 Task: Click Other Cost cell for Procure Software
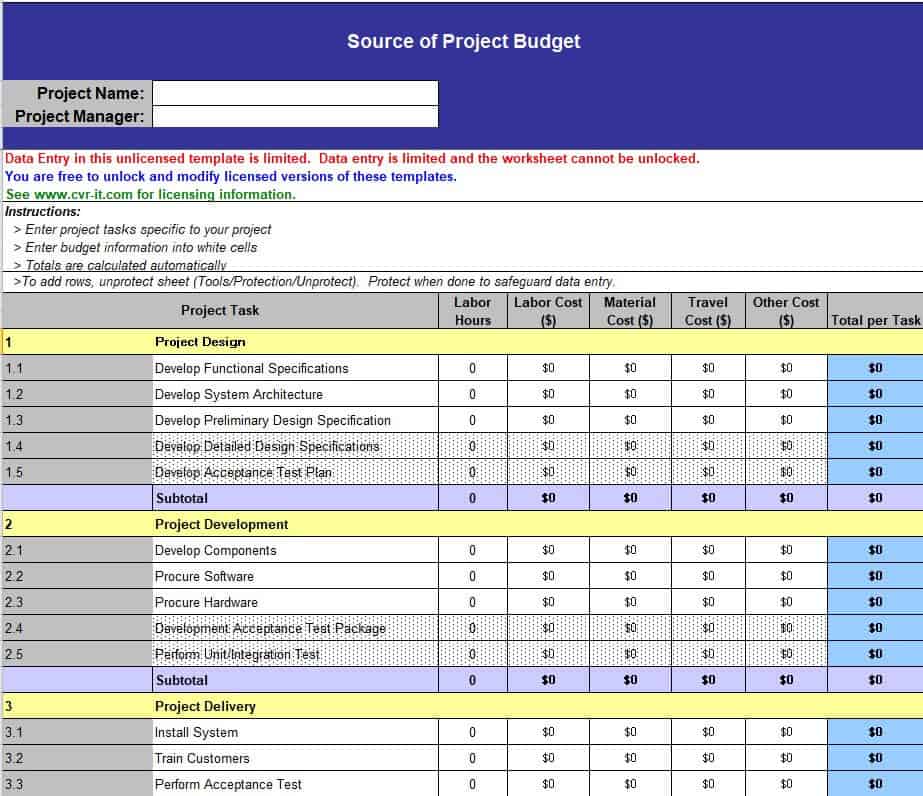[x=786, y=576]
